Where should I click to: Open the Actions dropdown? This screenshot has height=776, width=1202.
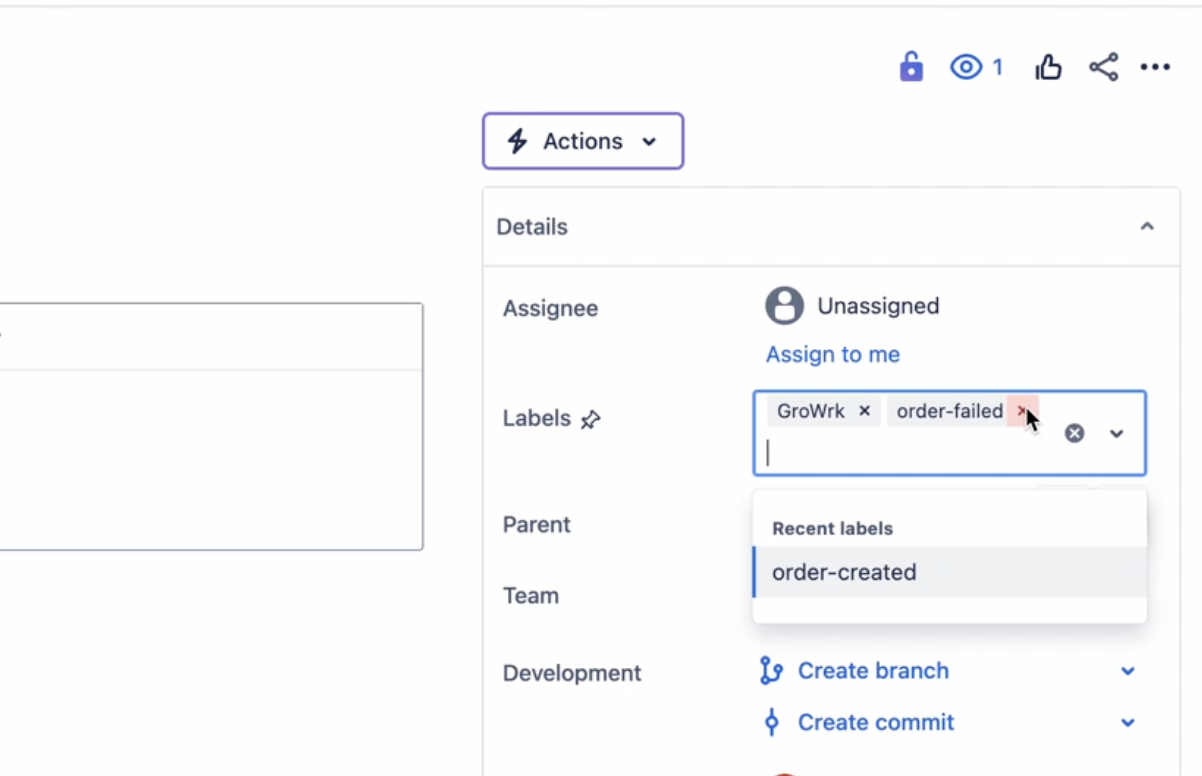tap(583, 141)
